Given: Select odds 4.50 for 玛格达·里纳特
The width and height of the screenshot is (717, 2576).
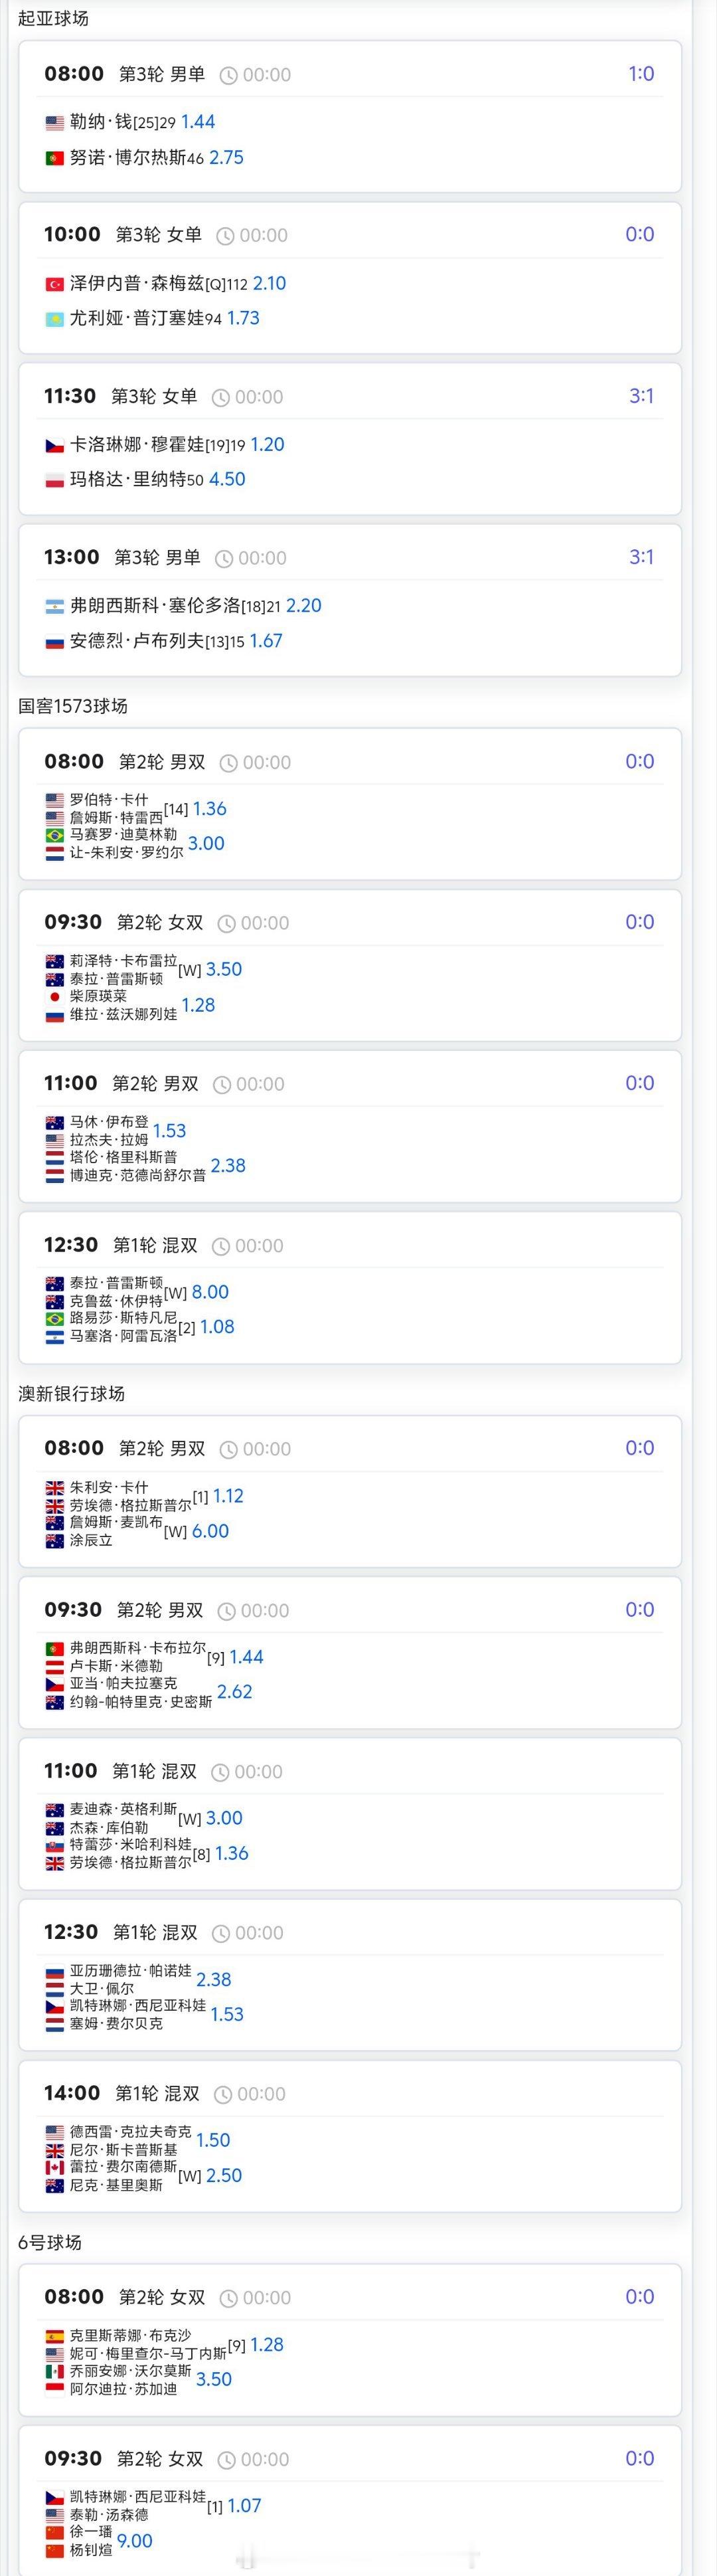Looking at the screenshot, I should (227, 479).
